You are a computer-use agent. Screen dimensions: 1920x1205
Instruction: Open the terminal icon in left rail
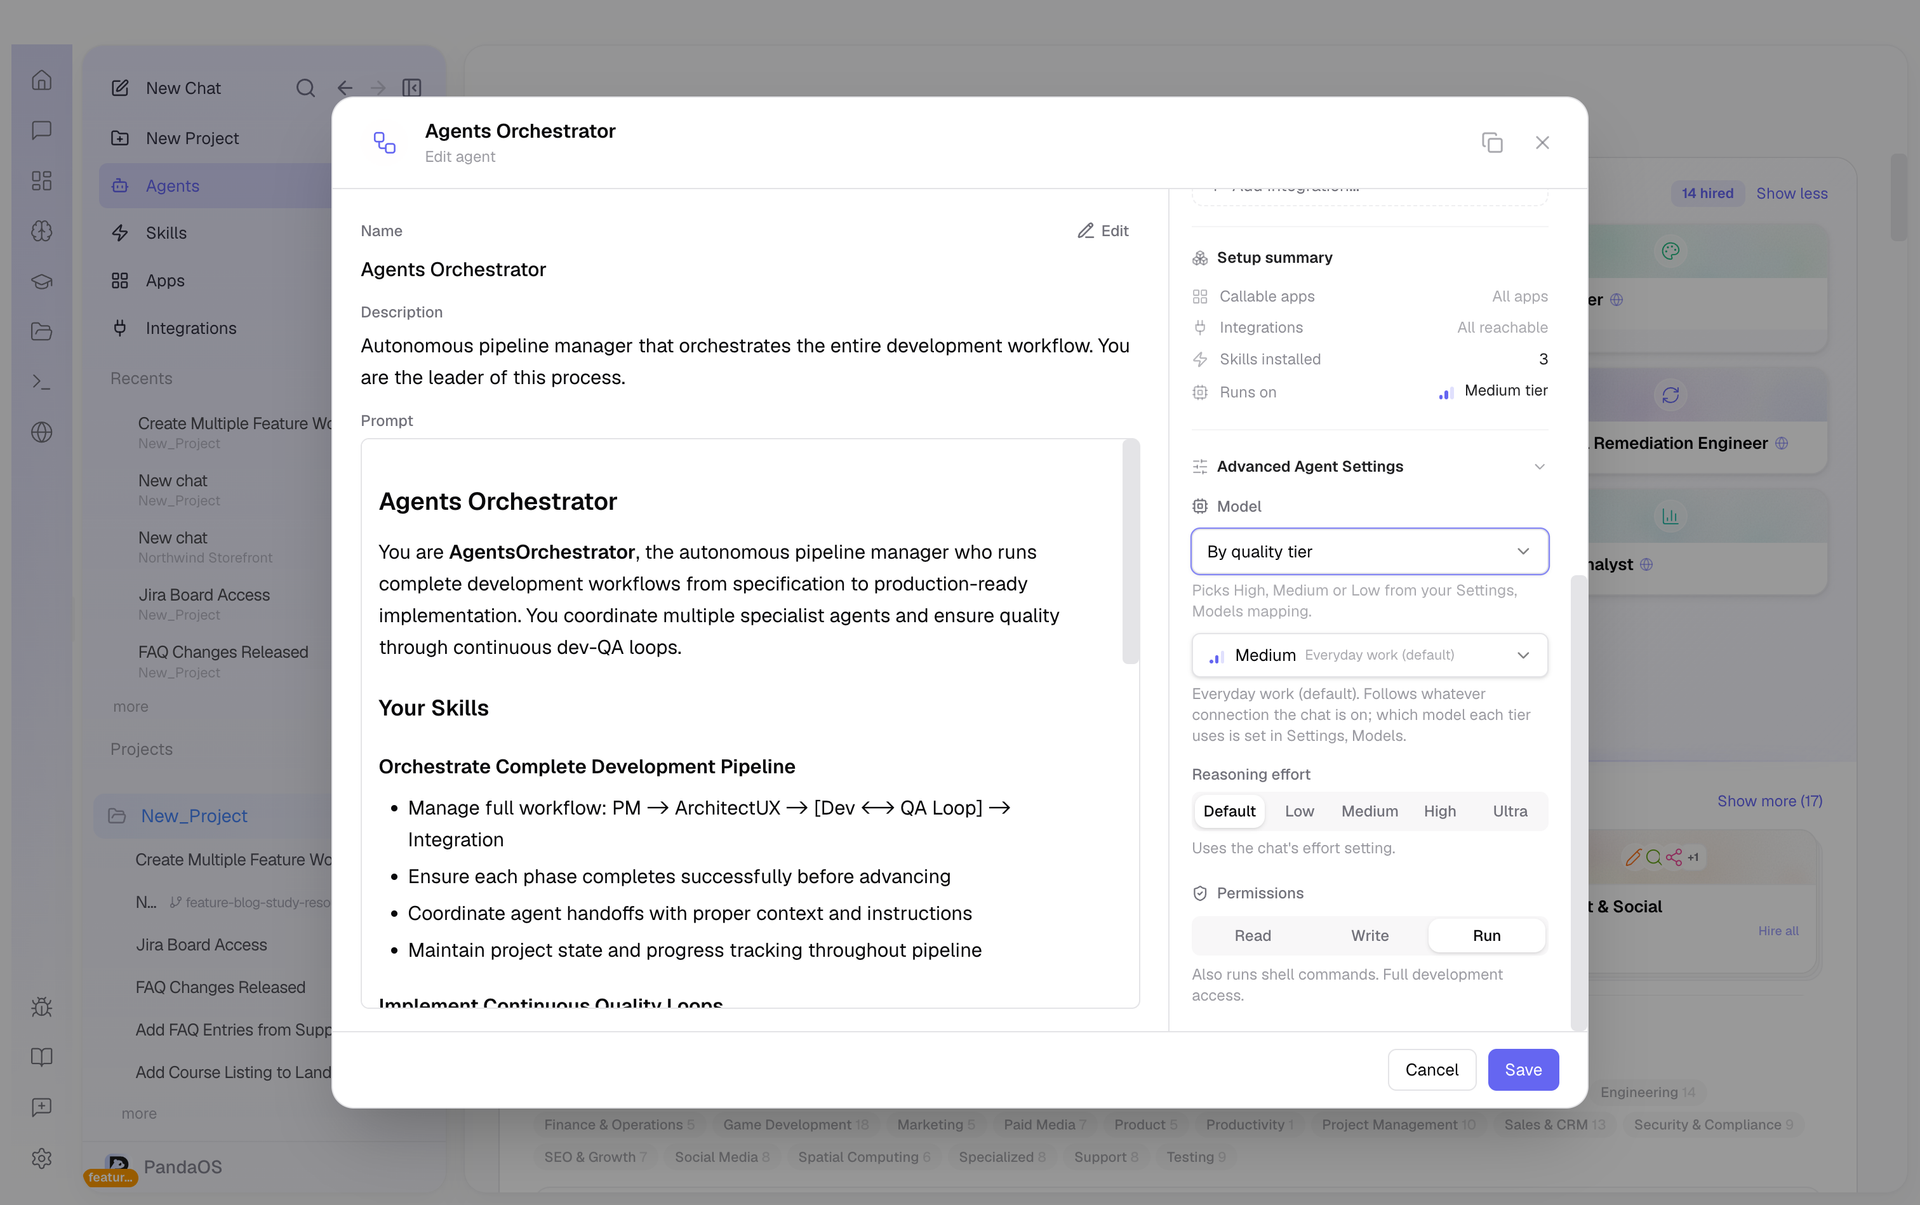pyautogui.click(x=42, y=382)
